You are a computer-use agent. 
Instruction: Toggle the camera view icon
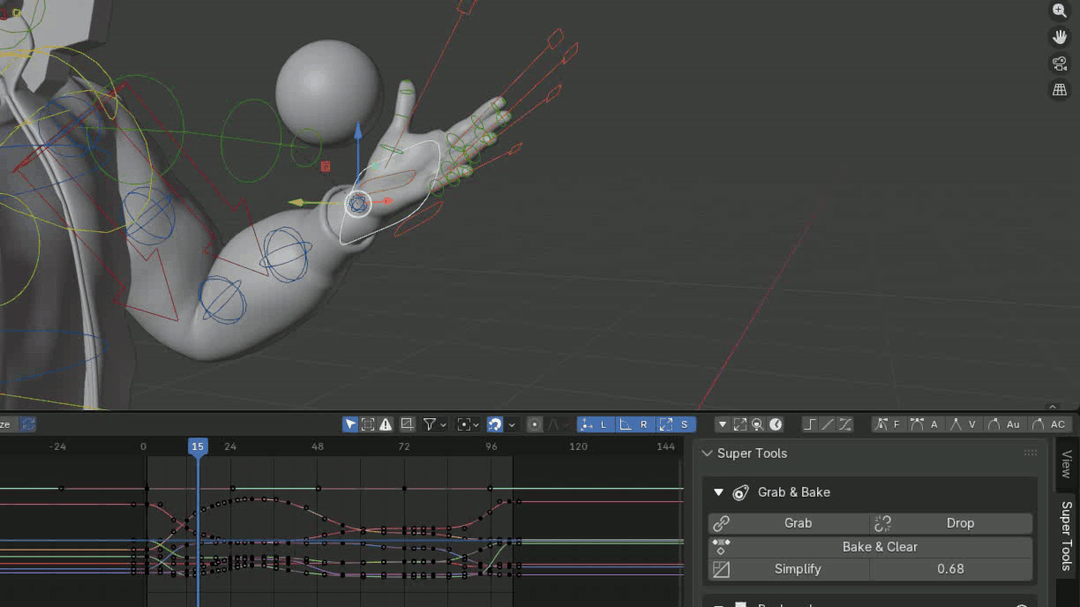[1059, 63]
